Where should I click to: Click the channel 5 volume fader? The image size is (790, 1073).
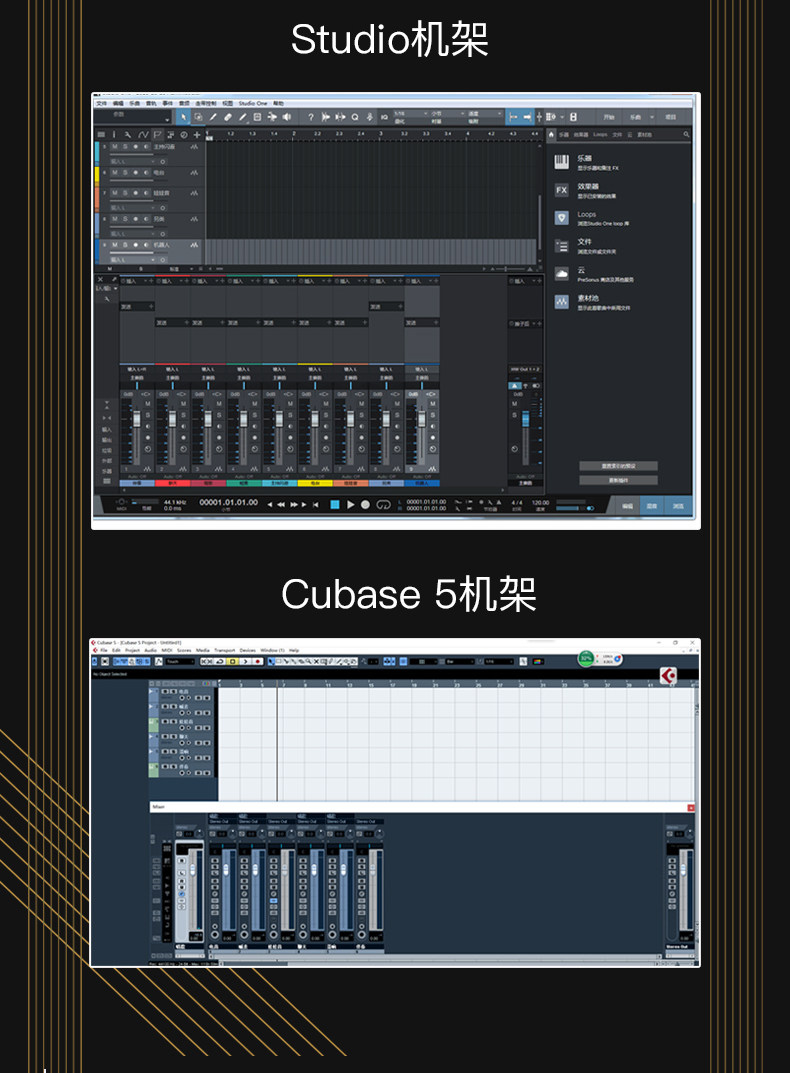[x=279, y=419]
